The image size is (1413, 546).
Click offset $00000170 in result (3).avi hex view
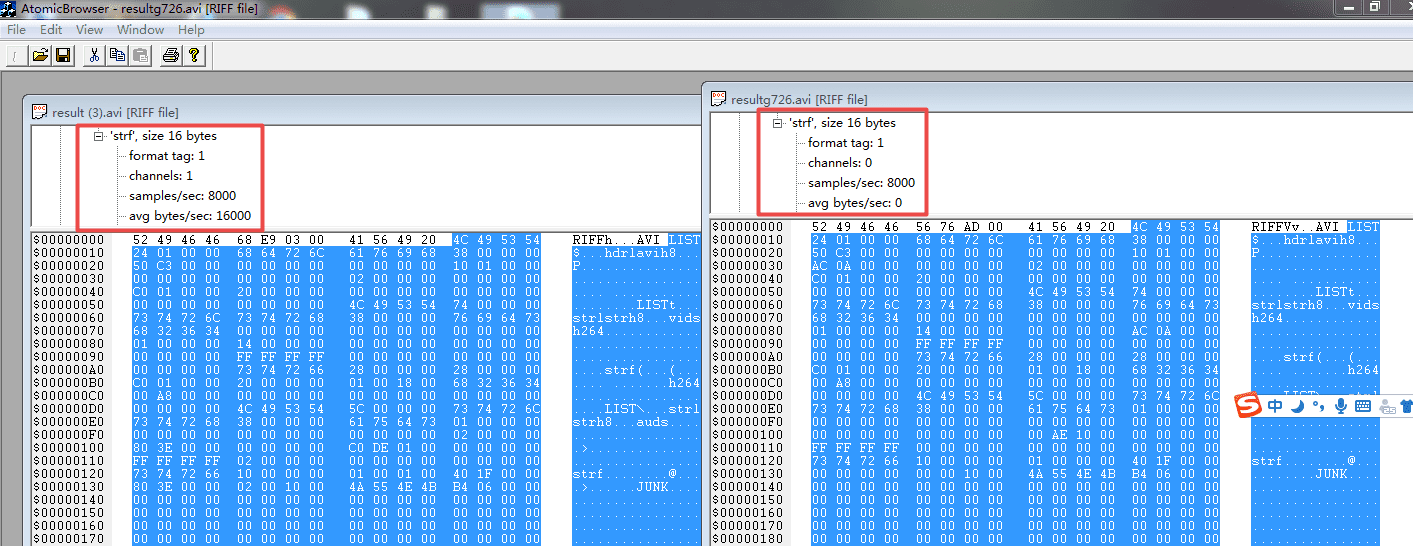pyautogui.click(x=68, y=539)
